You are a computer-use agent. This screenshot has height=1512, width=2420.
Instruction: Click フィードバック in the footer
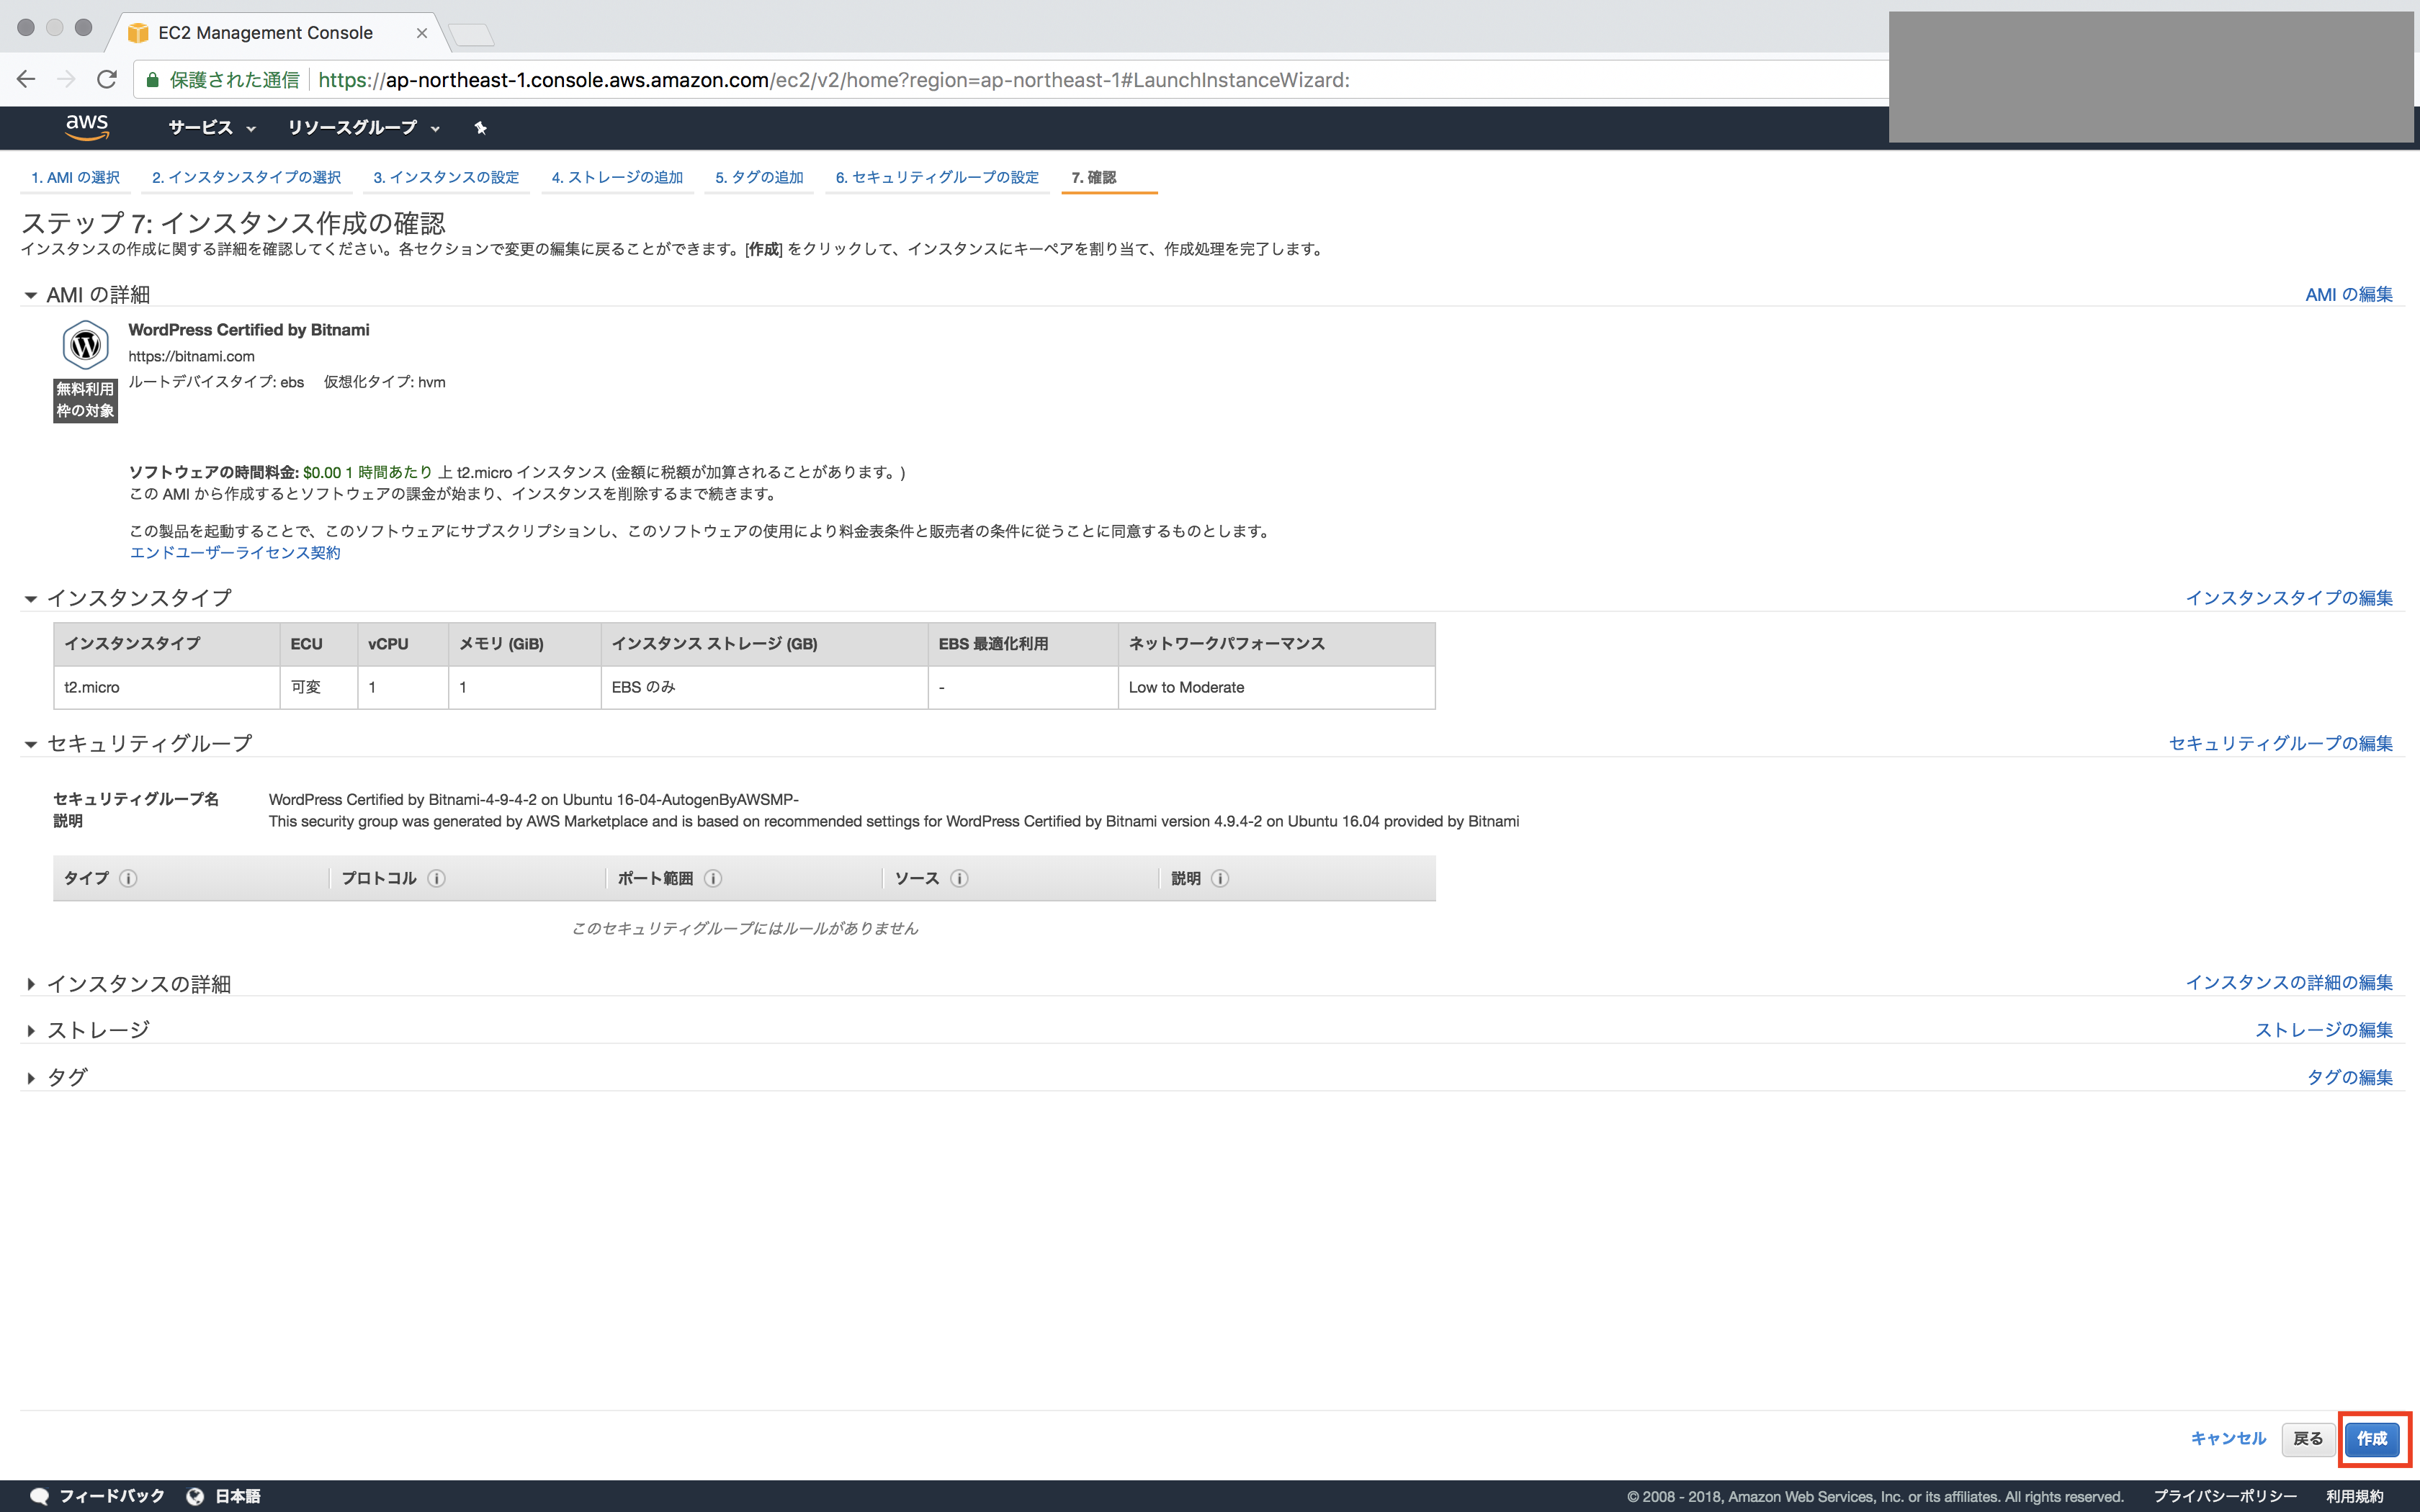click(x=112, y=1496)
